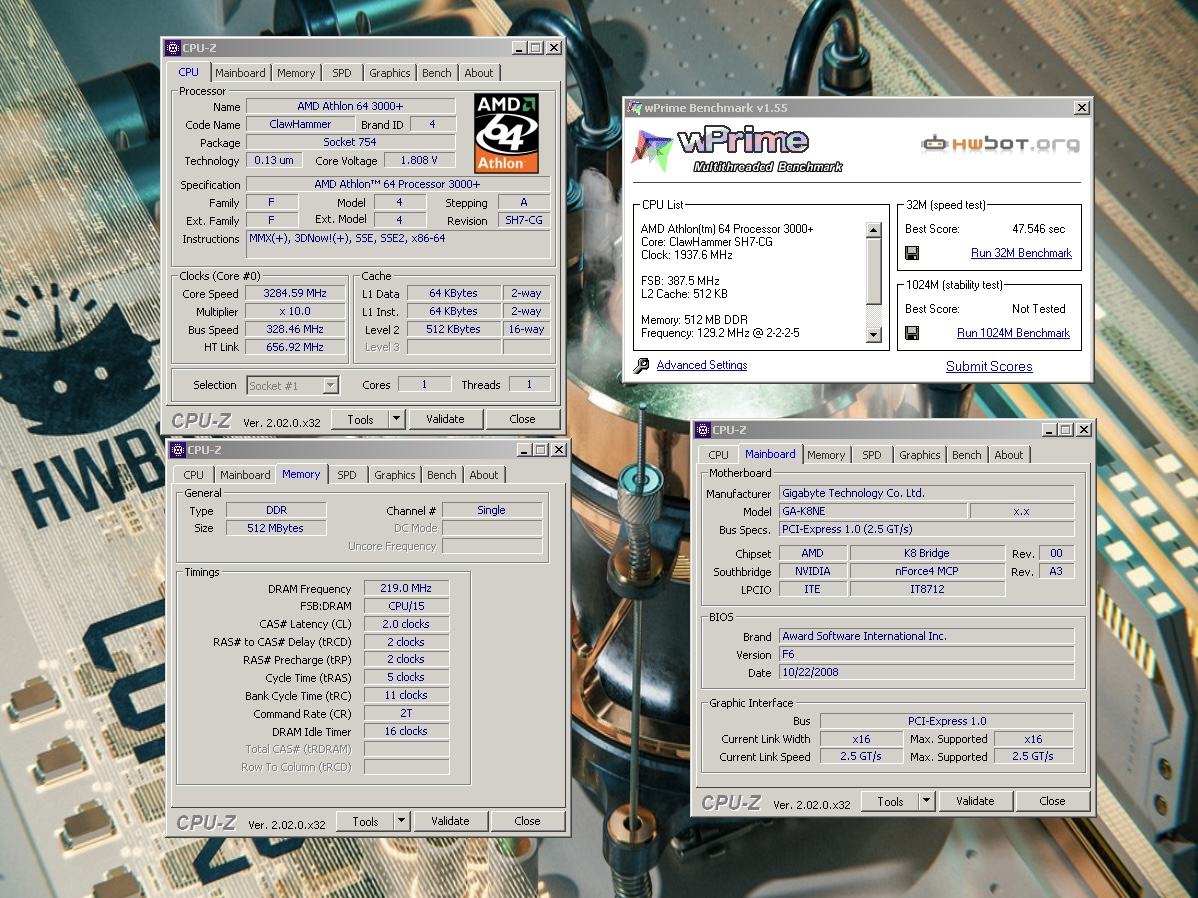Click Close button in Mainboard window
1198x898 pixels.
(x=1052, y=801)
